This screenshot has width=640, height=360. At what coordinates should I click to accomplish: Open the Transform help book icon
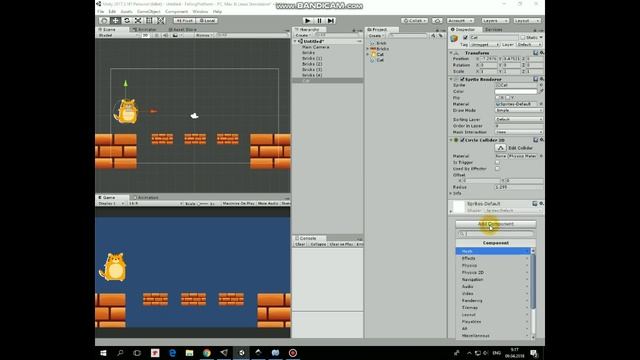tap(536, 53)
